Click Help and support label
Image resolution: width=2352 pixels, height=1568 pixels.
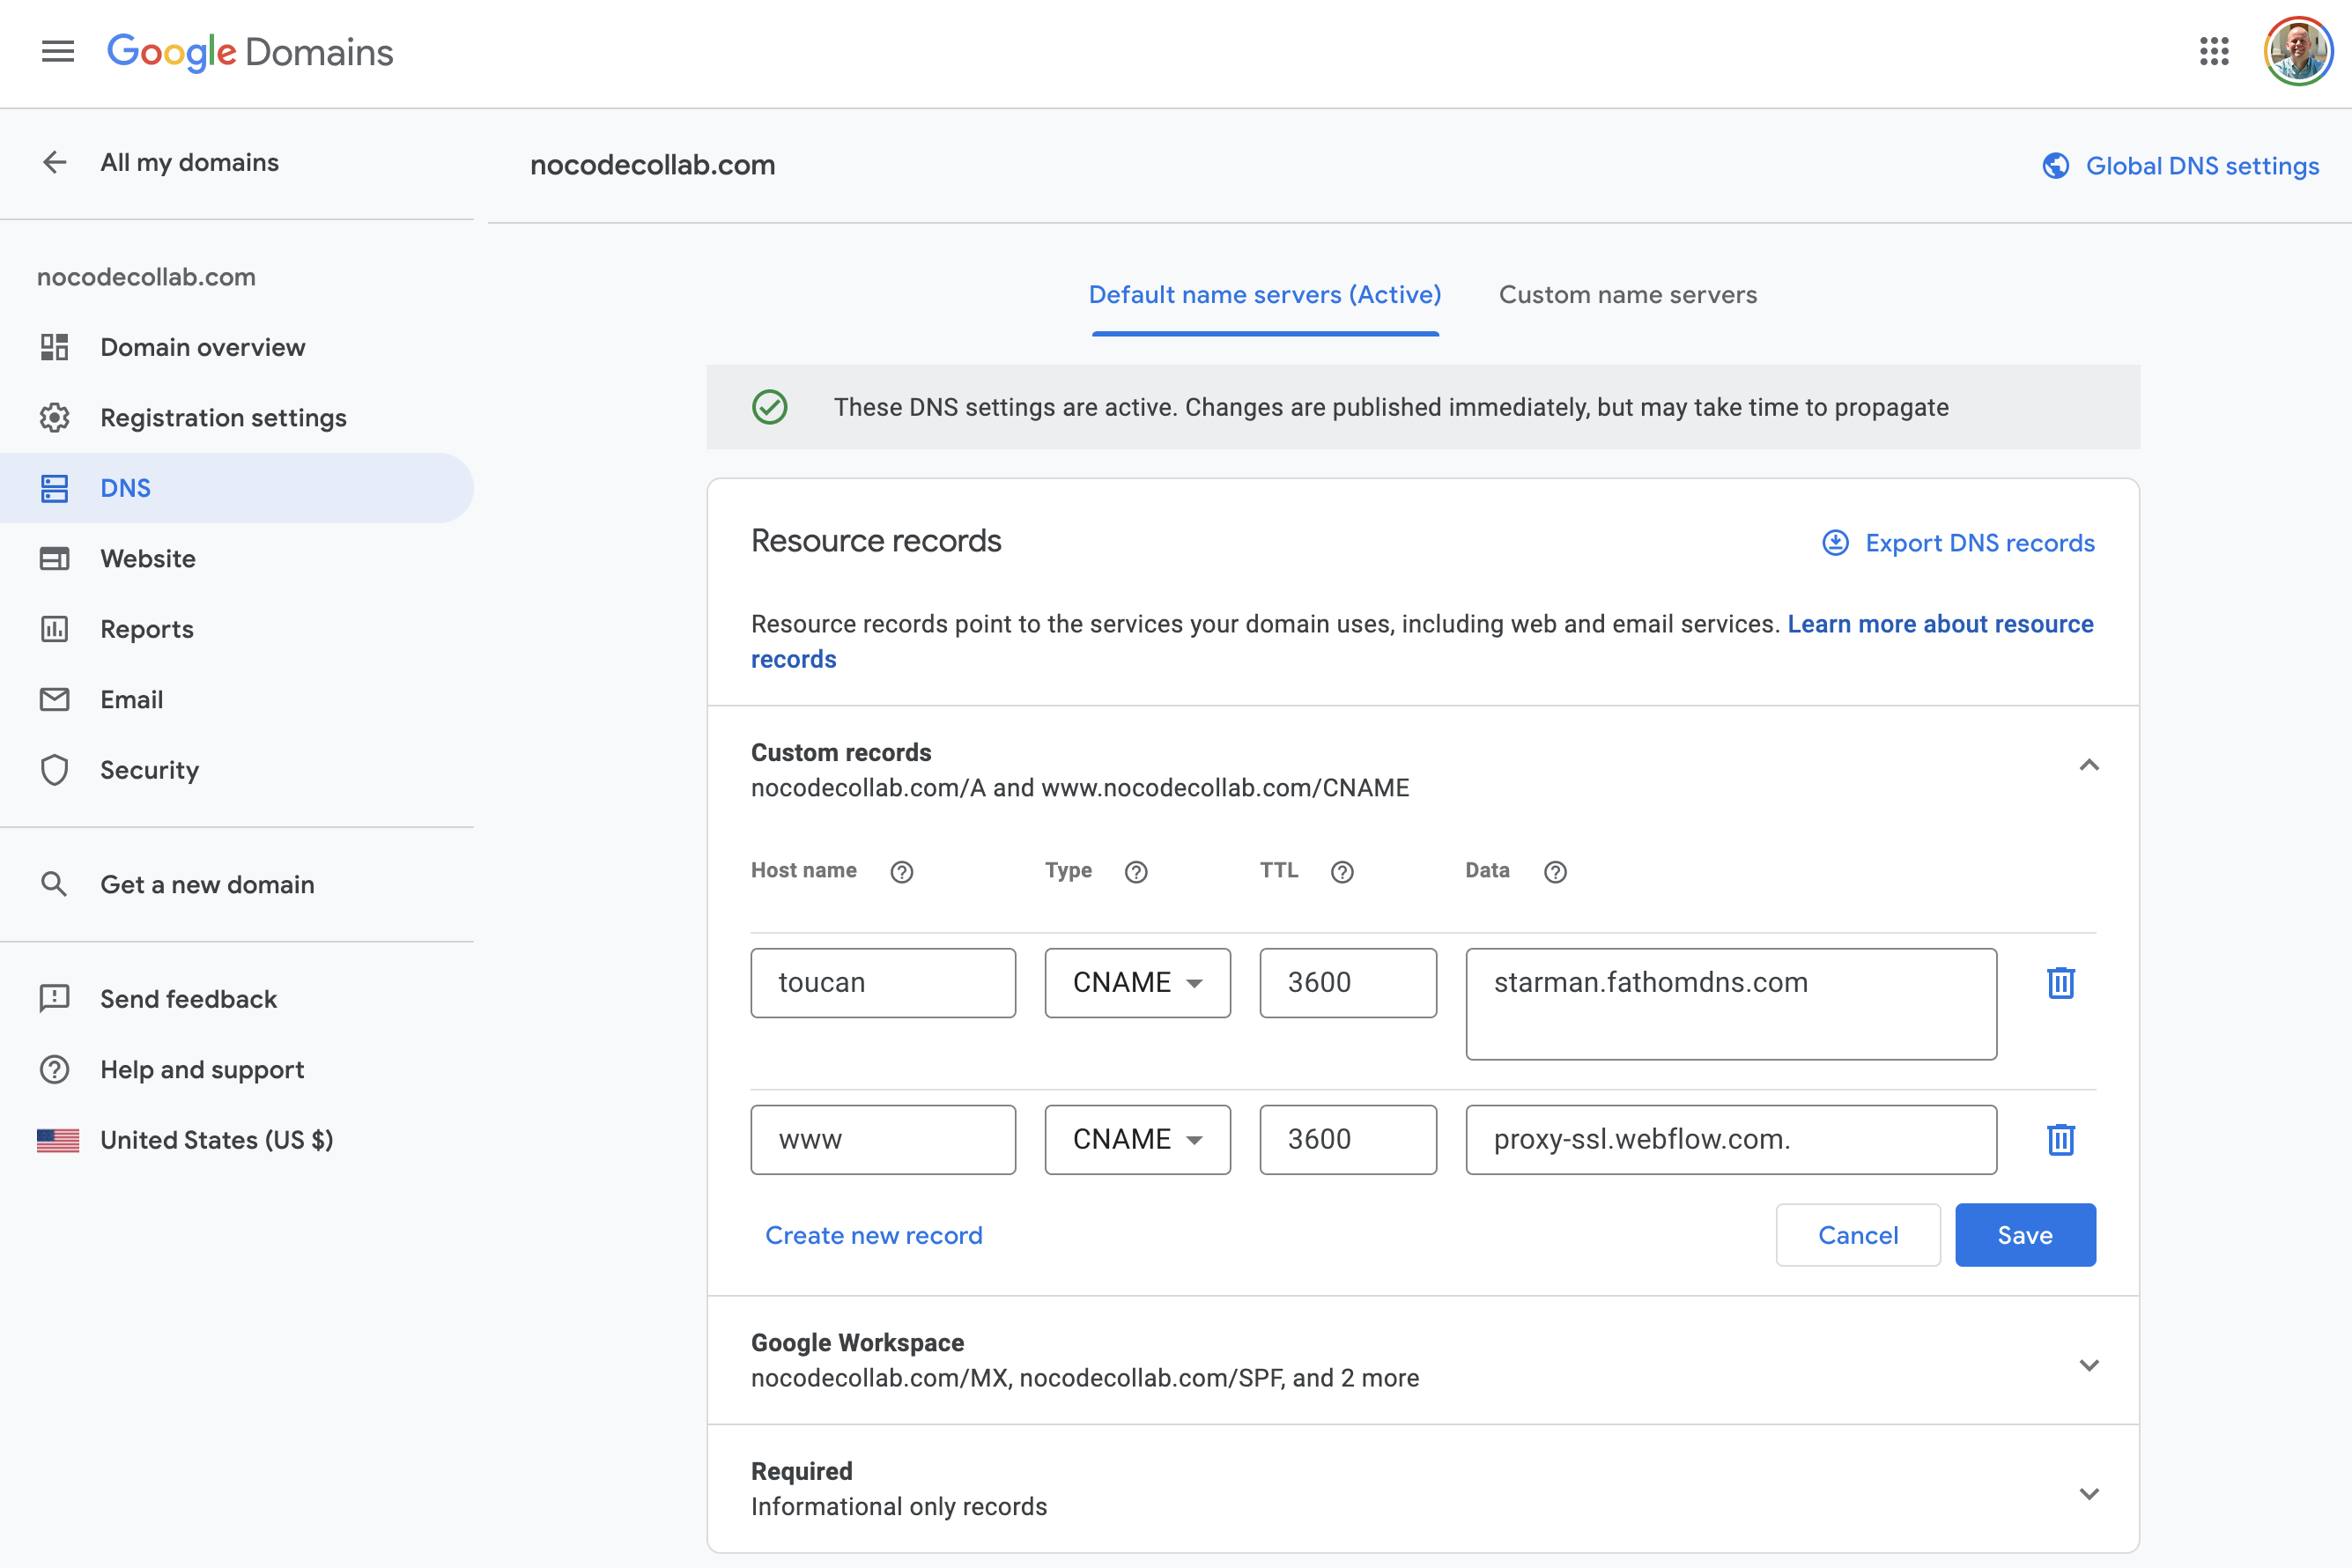coord(202,1069)
